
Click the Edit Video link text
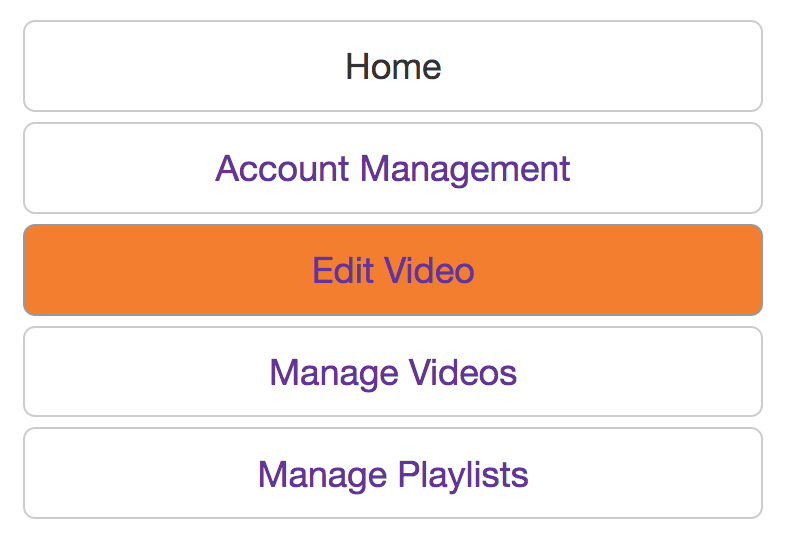coord(393,270)
